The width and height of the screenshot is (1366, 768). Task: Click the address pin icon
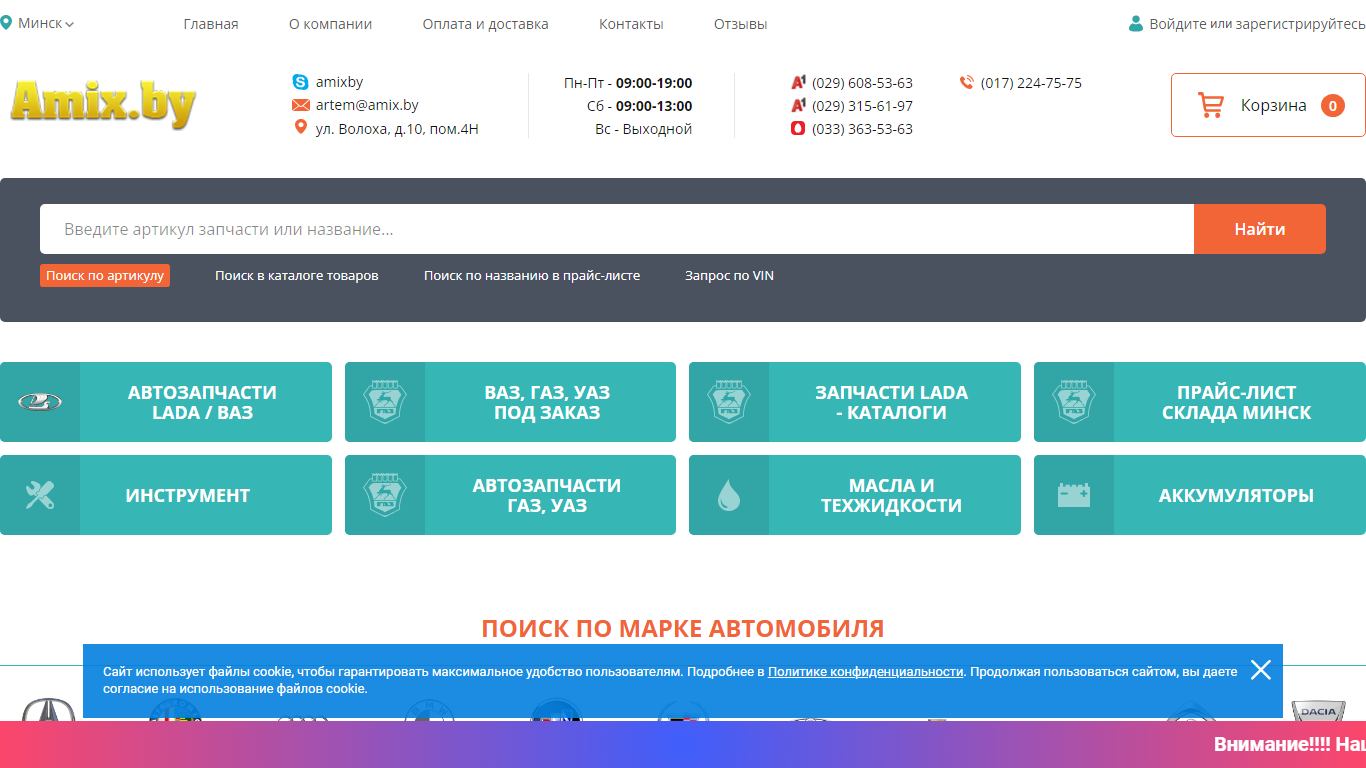click(x=300, y=127)
